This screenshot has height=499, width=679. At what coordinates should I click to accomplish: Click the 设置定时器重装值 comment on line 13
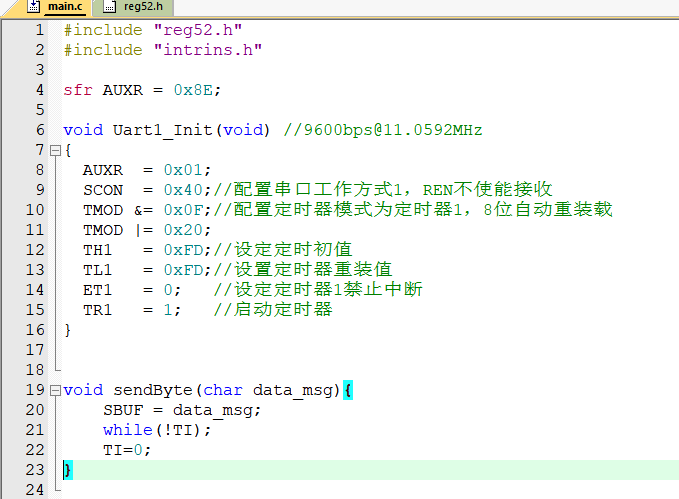303,270
